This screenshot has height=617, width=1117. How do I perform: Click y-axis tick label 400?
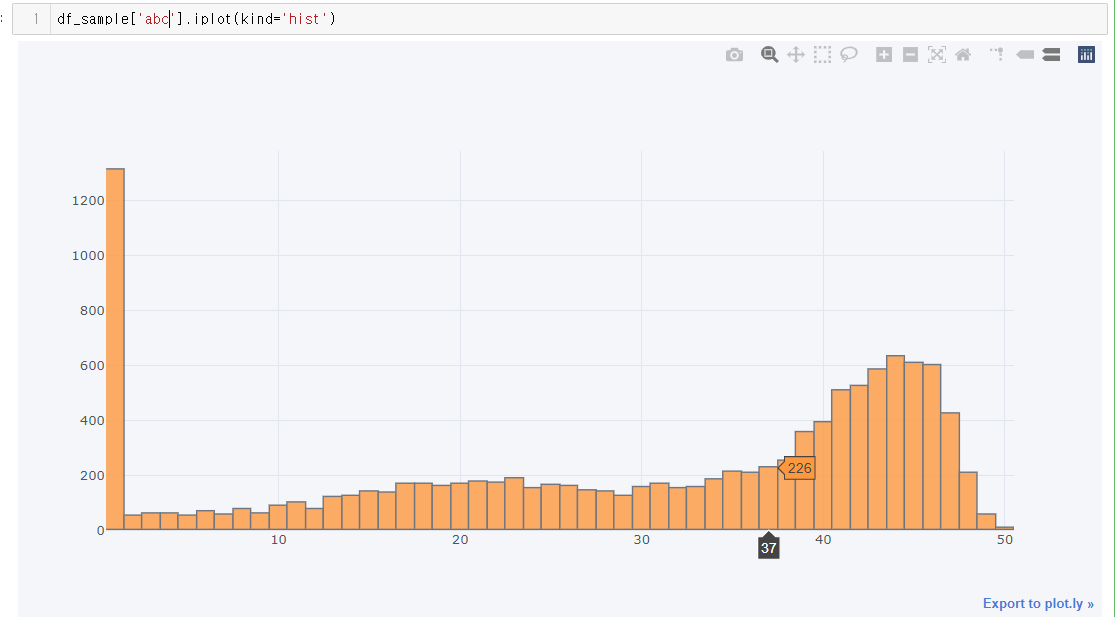click(x=92, y=420)
